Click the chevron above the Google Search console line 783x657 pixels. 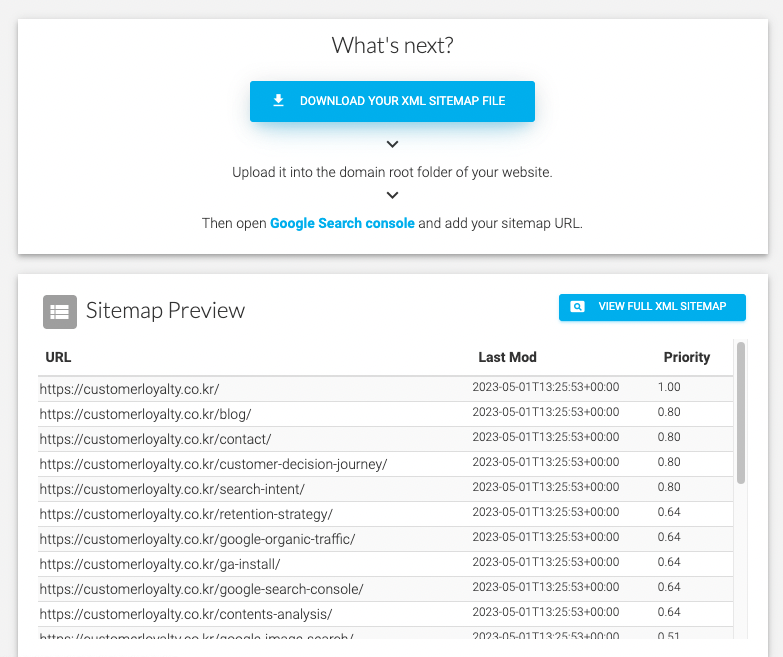pos(392,196)
